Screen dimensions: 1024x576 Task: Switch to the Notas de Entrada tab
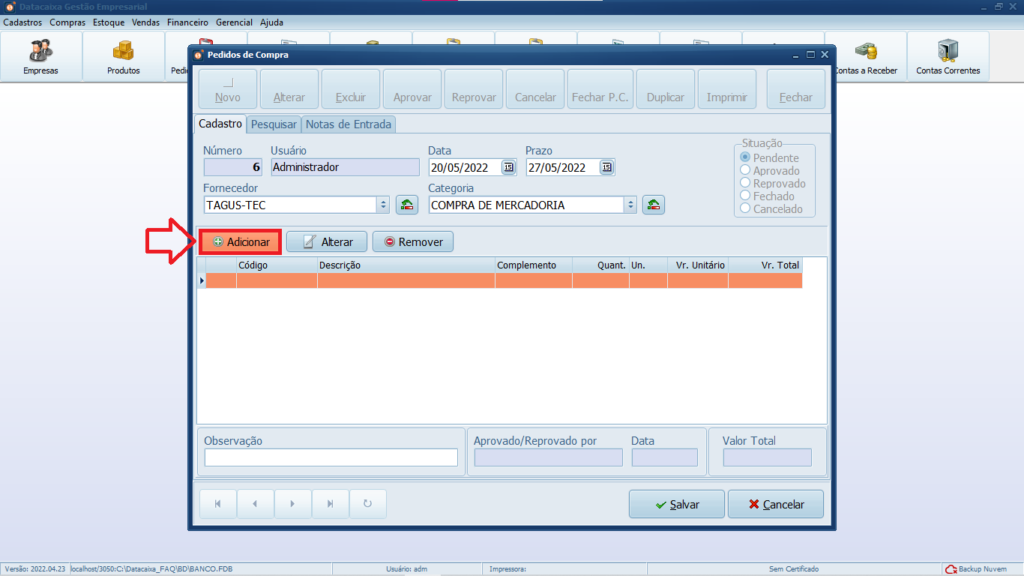point(348,125)
